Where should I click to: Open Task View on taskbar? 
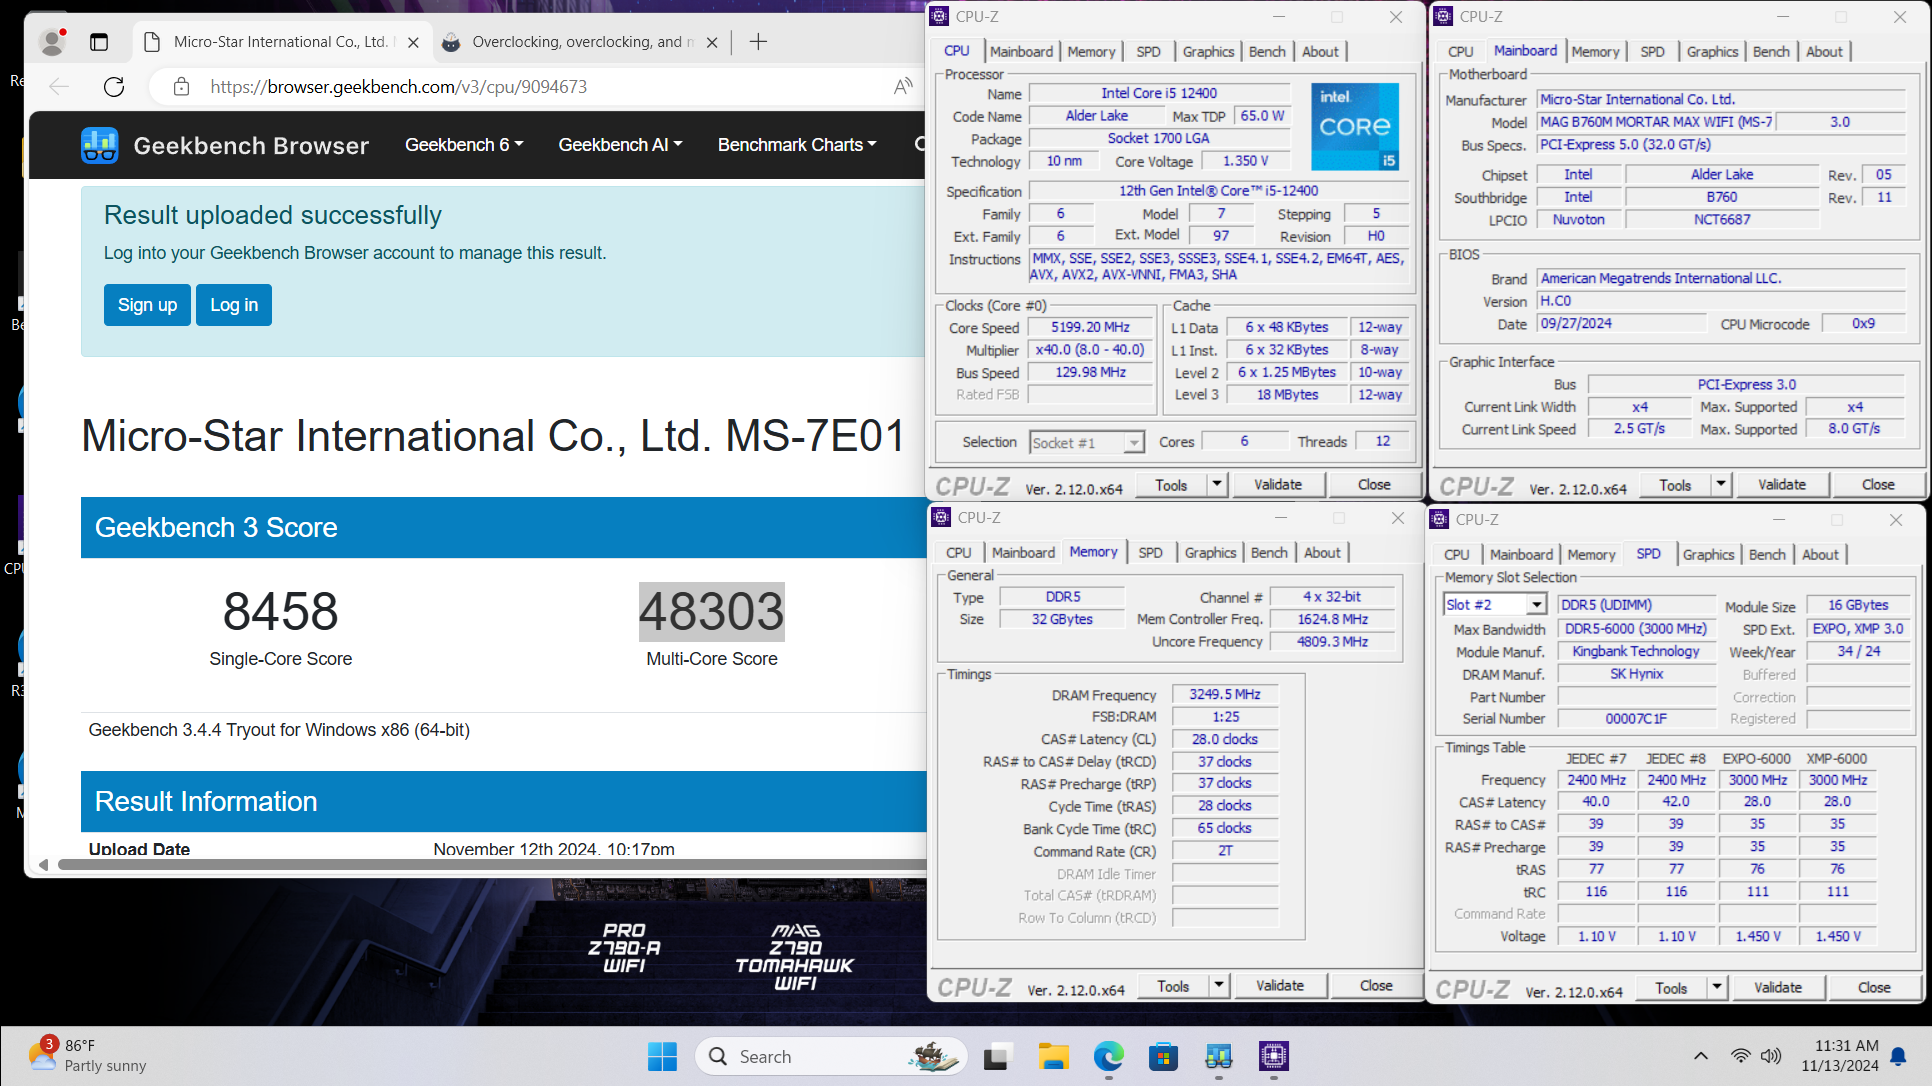pos(996,1057)
